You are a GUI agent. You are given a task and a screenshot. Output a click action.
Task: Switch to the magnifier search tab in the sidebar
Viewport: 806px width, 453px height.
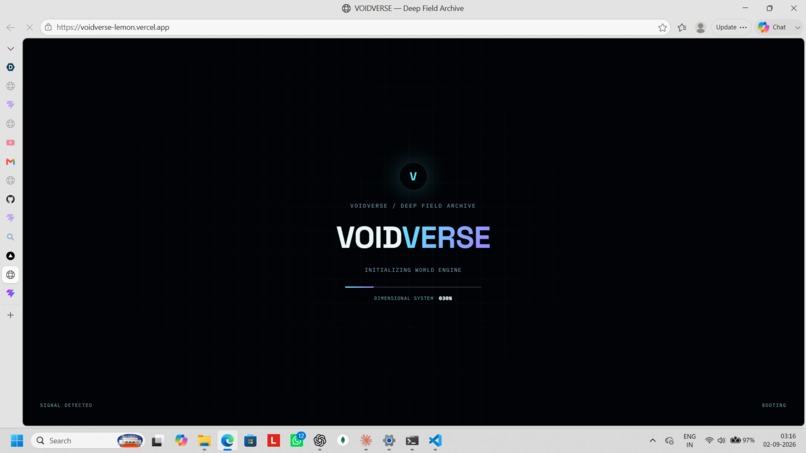click(x=10, y=237)
